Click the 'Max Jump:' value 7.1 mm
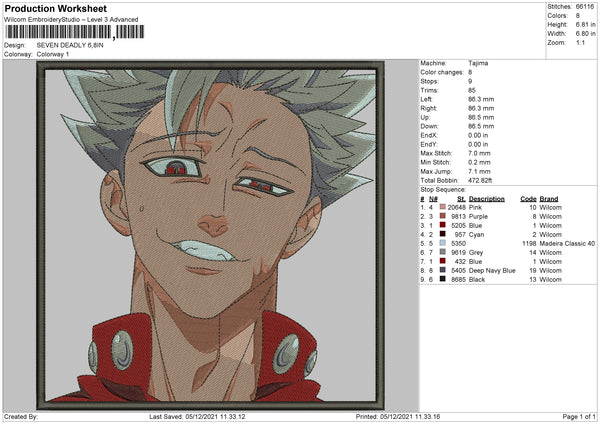The width and height of the screenshot is (600, 424). (479, 171)
